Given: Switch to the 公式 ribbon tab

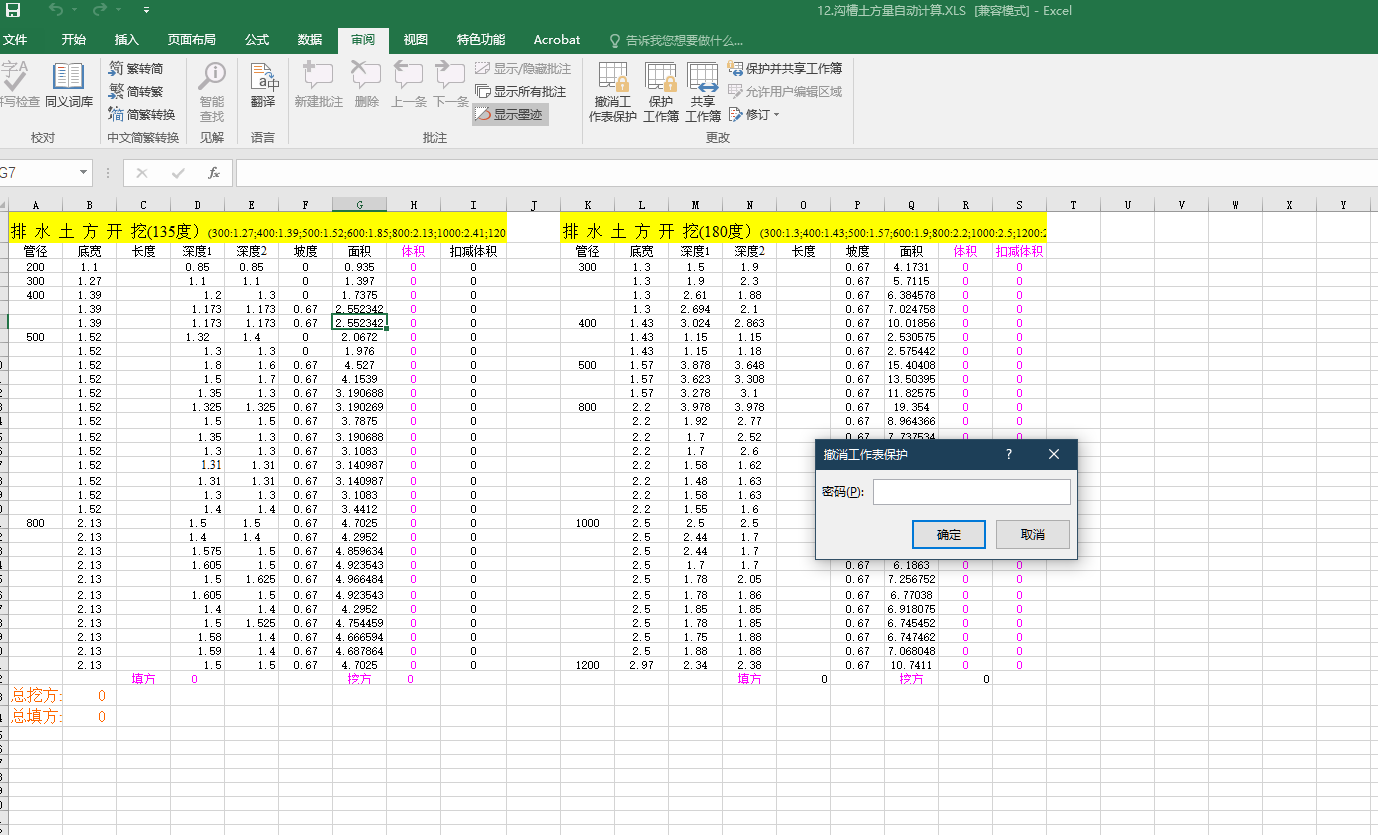Looking at the screenshot, I should click(257, 40).
